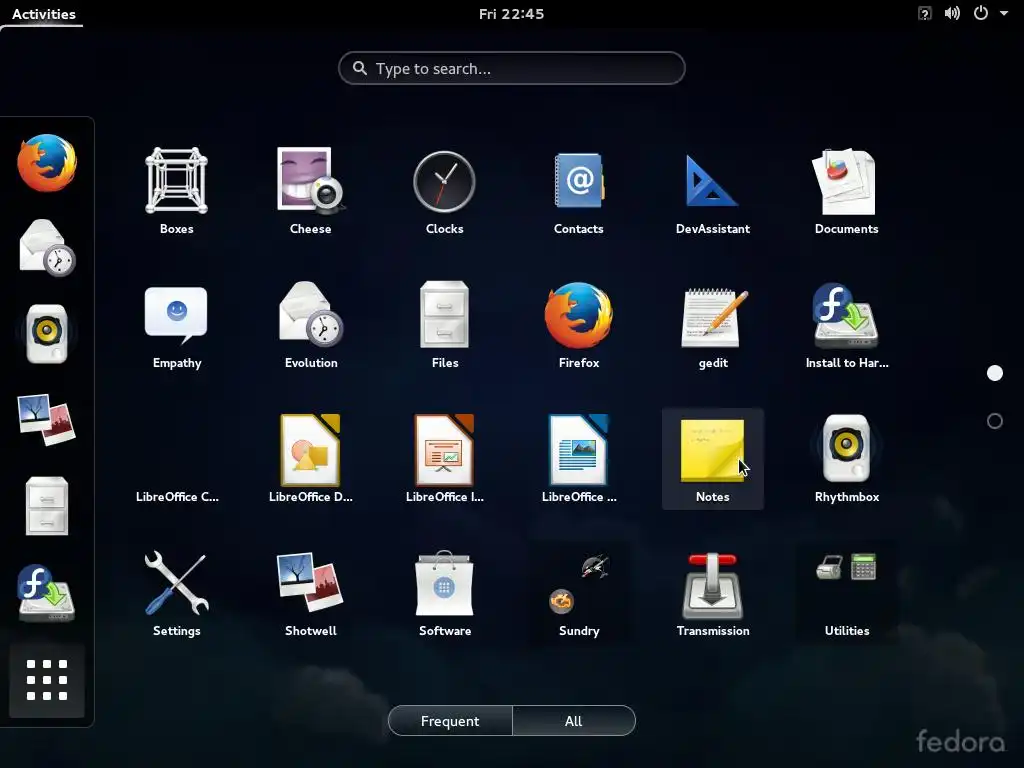Screen dimensions: 1024x768
Task: Open Settings from the app grid
Action: (176, 592)
